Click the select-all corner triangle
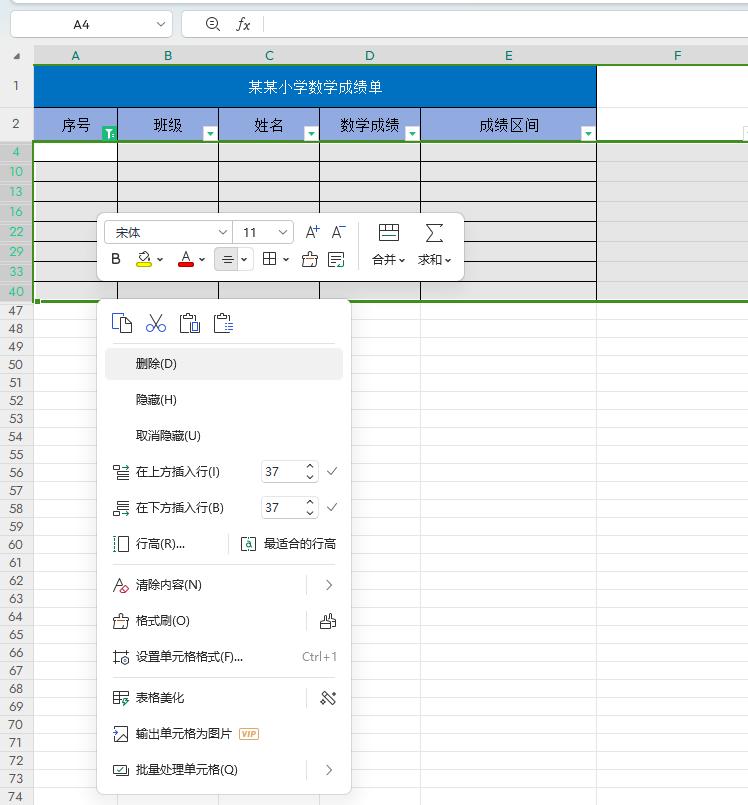748x805 pixels. pyautogui.click(x=16, y=56)
